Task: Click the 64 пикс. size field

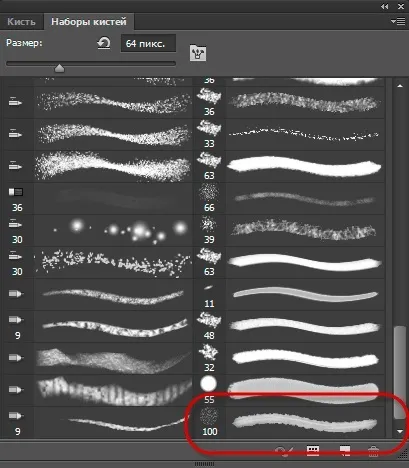Action: [x=148, y=44]
